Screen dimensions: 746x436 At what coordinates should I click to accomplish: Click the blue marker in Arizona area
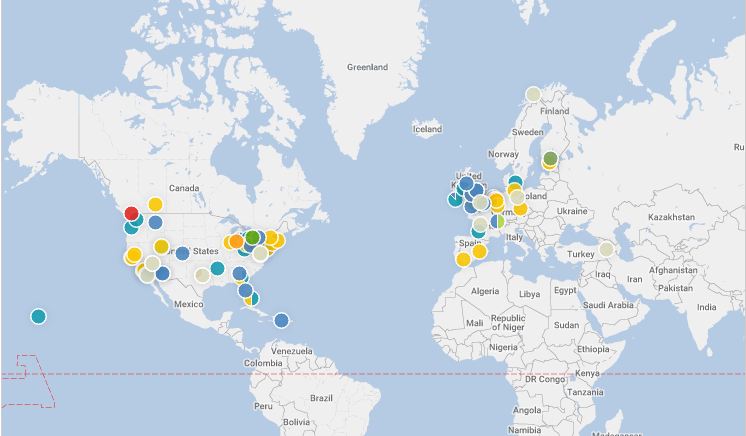coord(162,273)
